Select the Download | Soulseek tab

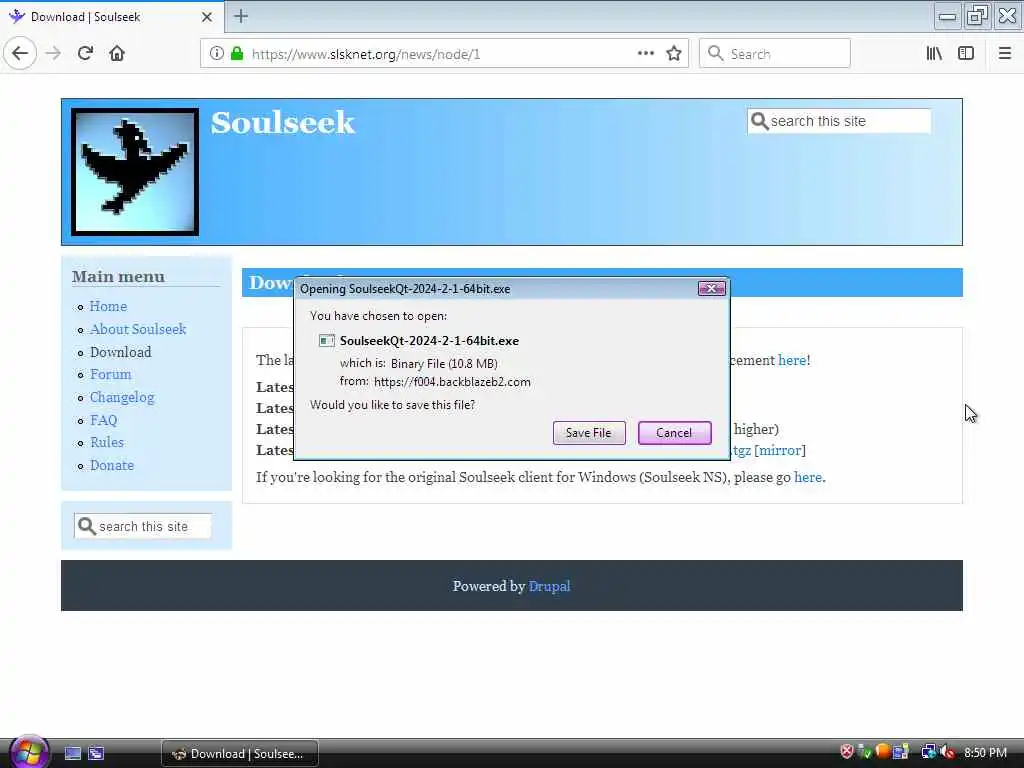tap(111, 17)
